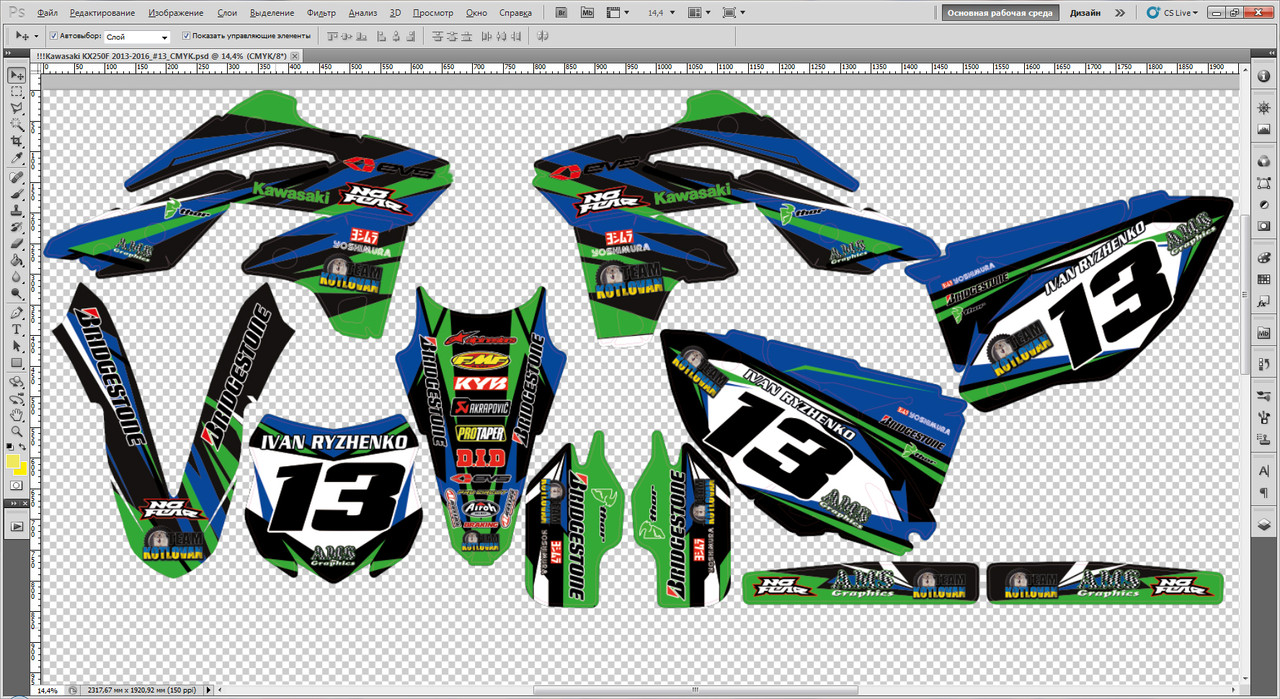The image size is (1280, 699).
Task: Open tool preset picker arrow
Action: [x=34, y=36]
